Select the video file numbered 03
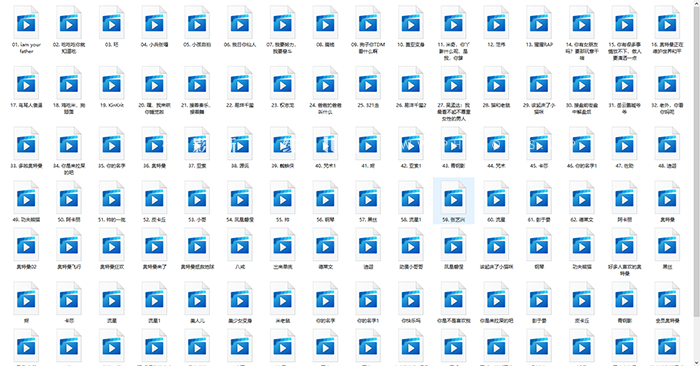 pyautogui.click(x=112, y=26)
